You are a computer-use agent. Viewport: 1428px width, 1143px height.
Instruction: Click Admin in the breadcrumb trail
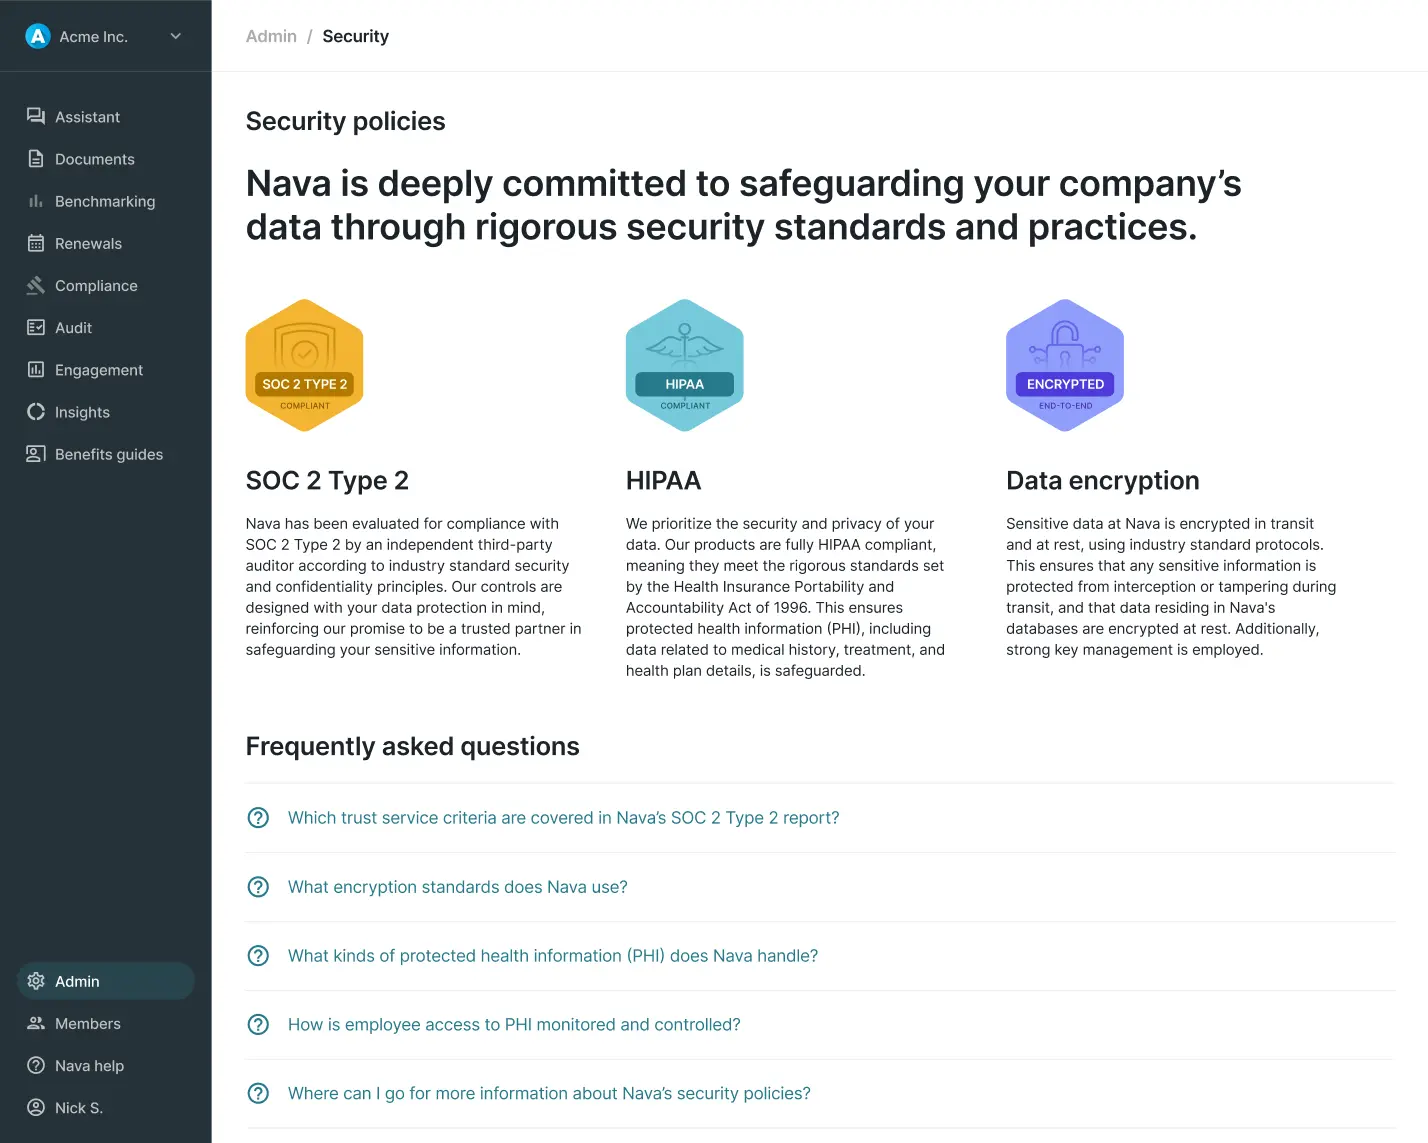click(x=271, y=36)
